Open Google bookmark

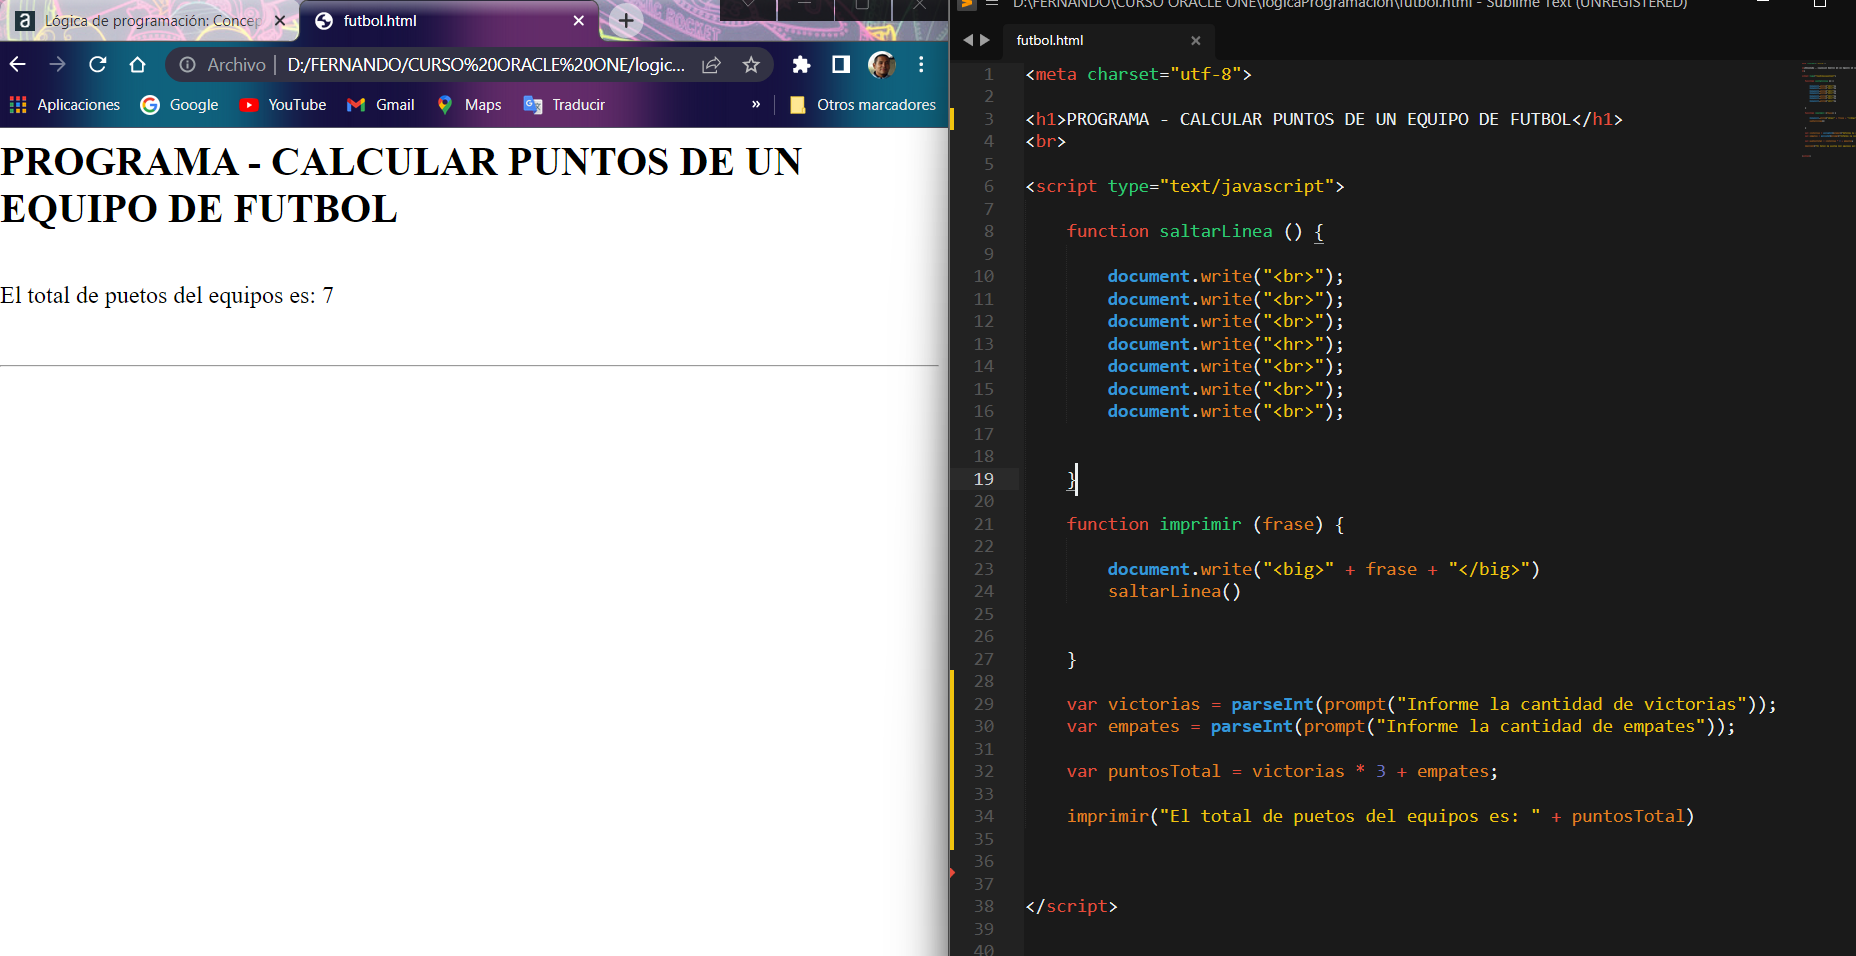(180, 105)
